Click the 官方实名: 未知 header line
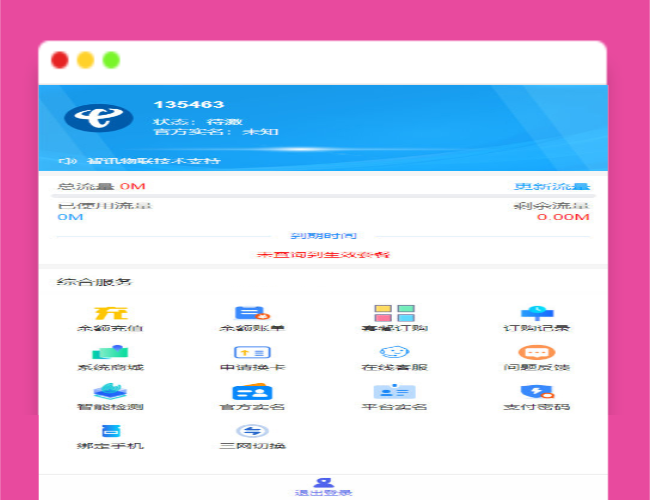650x500 pixels. [x=216, y=132]
